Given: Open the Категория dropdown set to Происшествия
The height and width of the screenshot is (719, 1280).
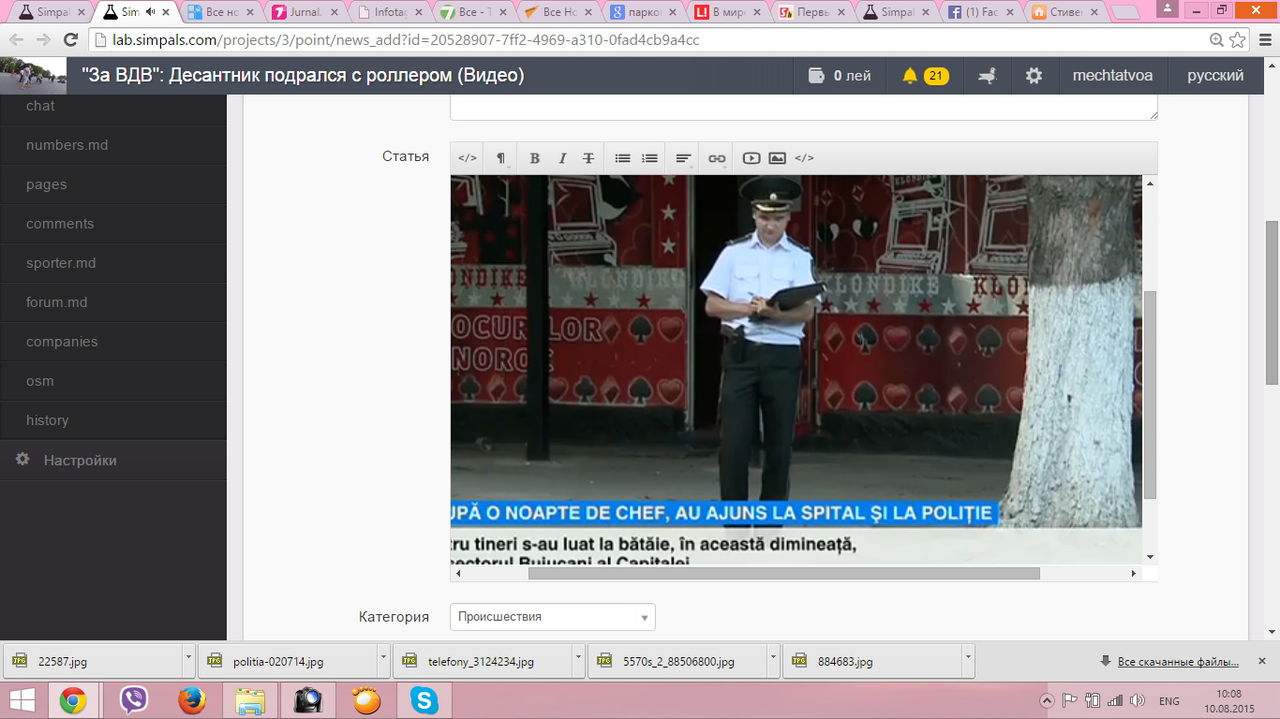Looking at the screenshot, I should pyautogui.click(x=552, y=617).
